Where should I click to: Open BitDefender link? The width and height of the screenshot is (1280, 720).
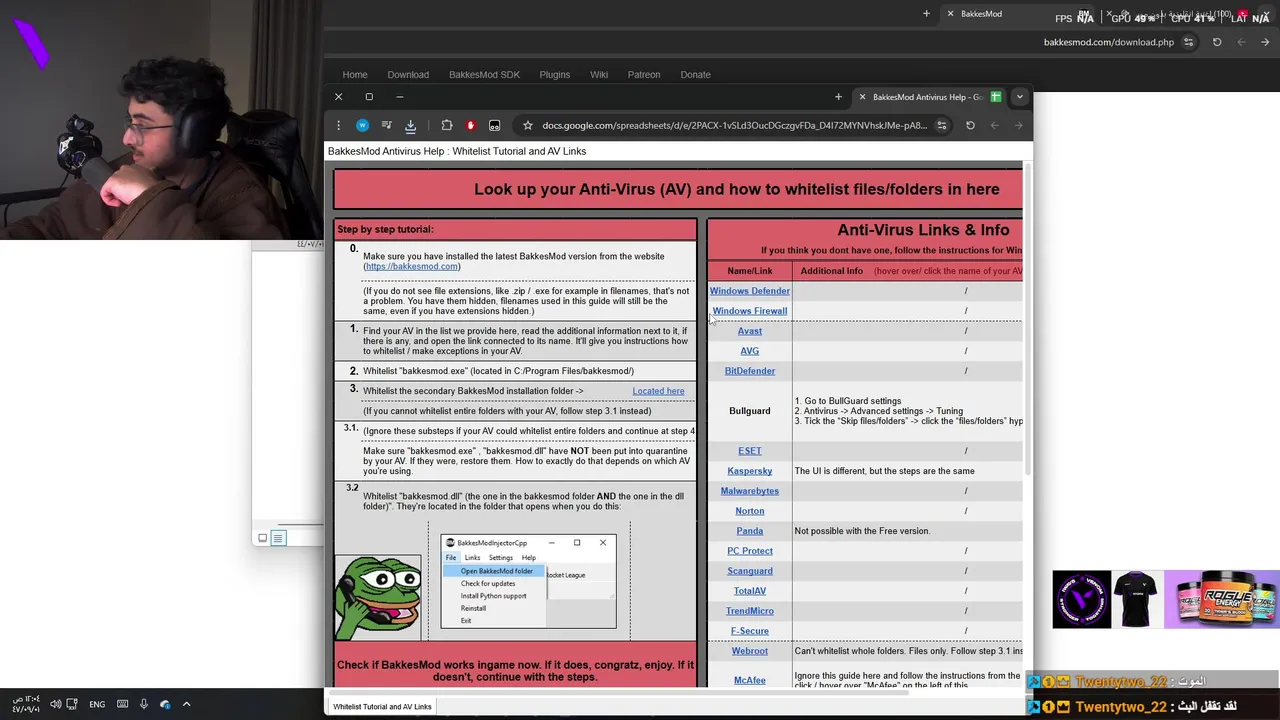[749, 371]
